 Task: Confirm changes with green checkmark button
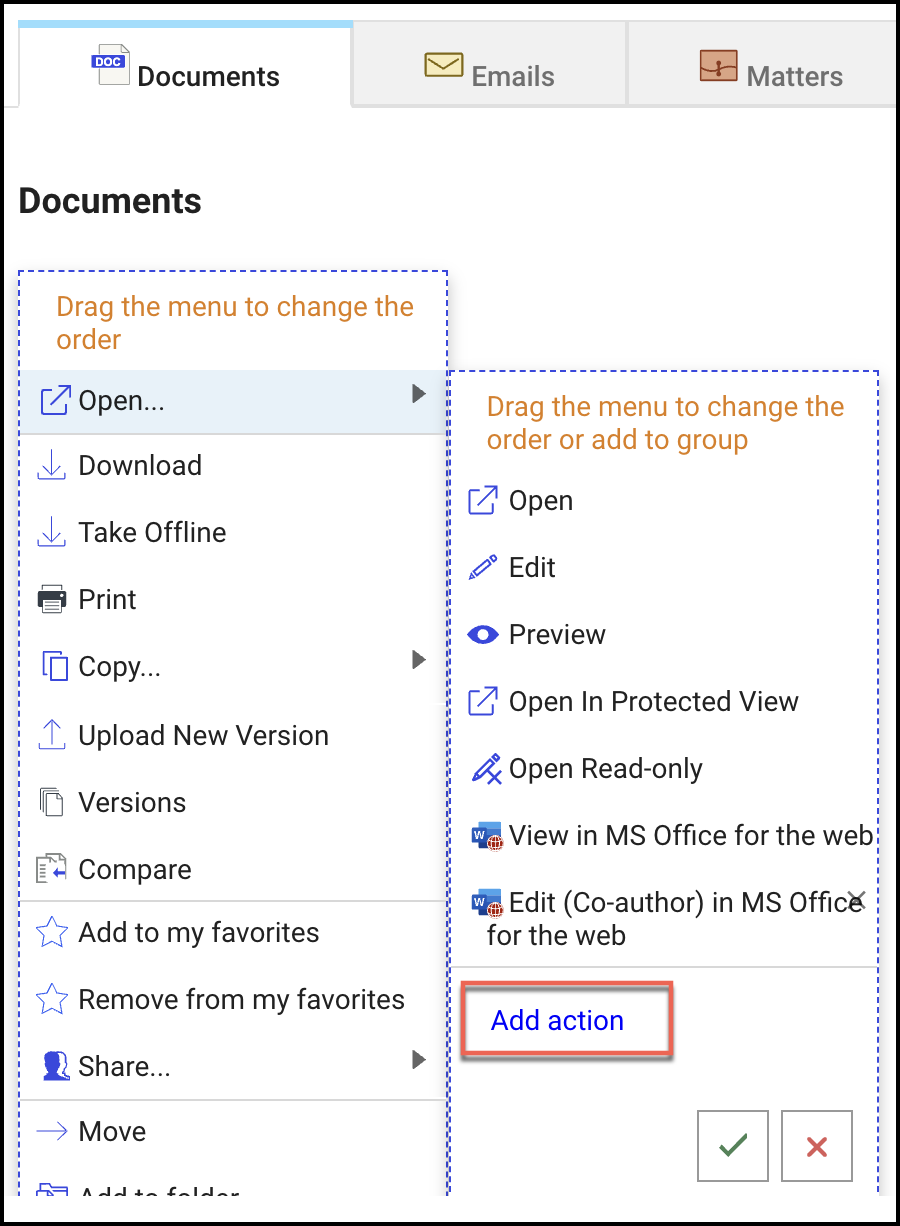(x=733, y=1146)
